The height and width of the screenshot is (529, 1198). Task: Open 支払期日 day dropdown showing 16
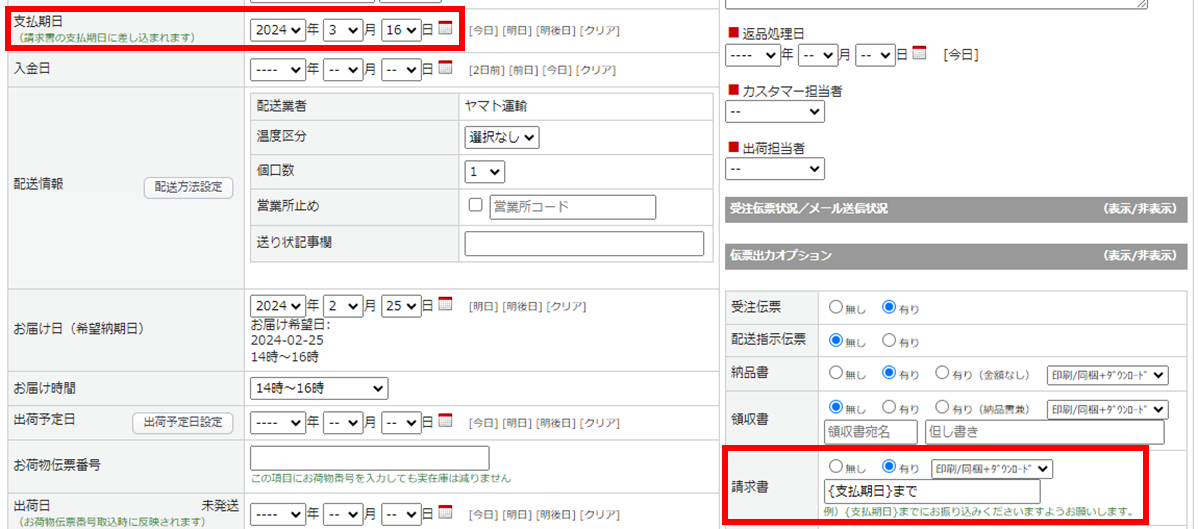[x=401, y=30]
